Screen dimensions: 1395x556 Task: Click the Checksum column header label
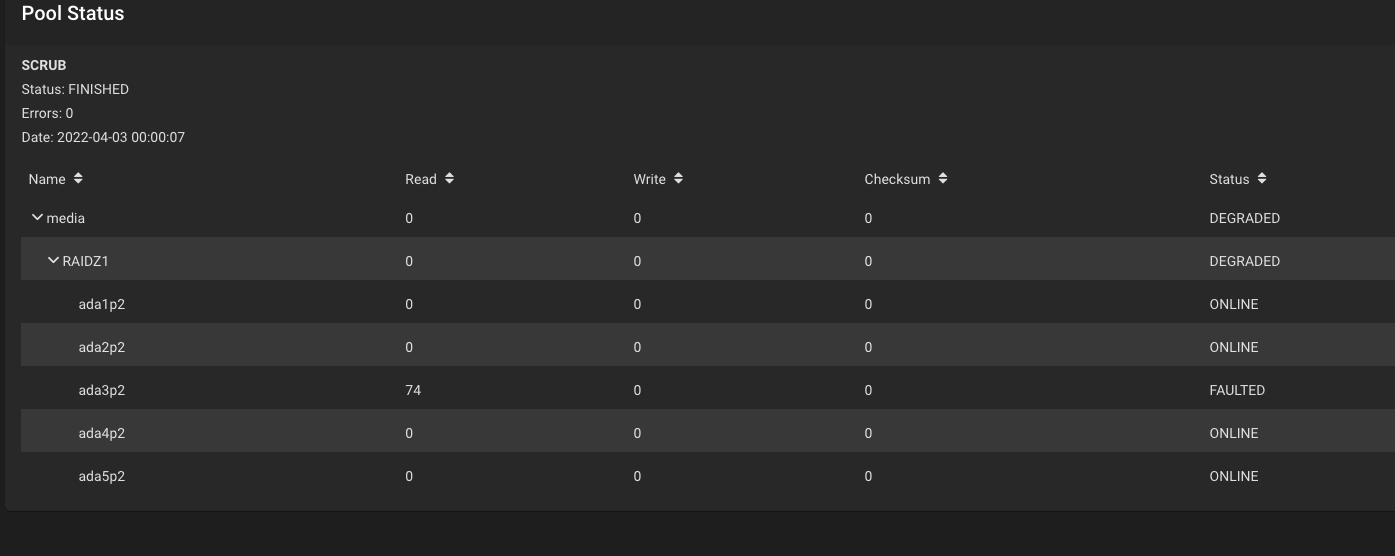897,179
